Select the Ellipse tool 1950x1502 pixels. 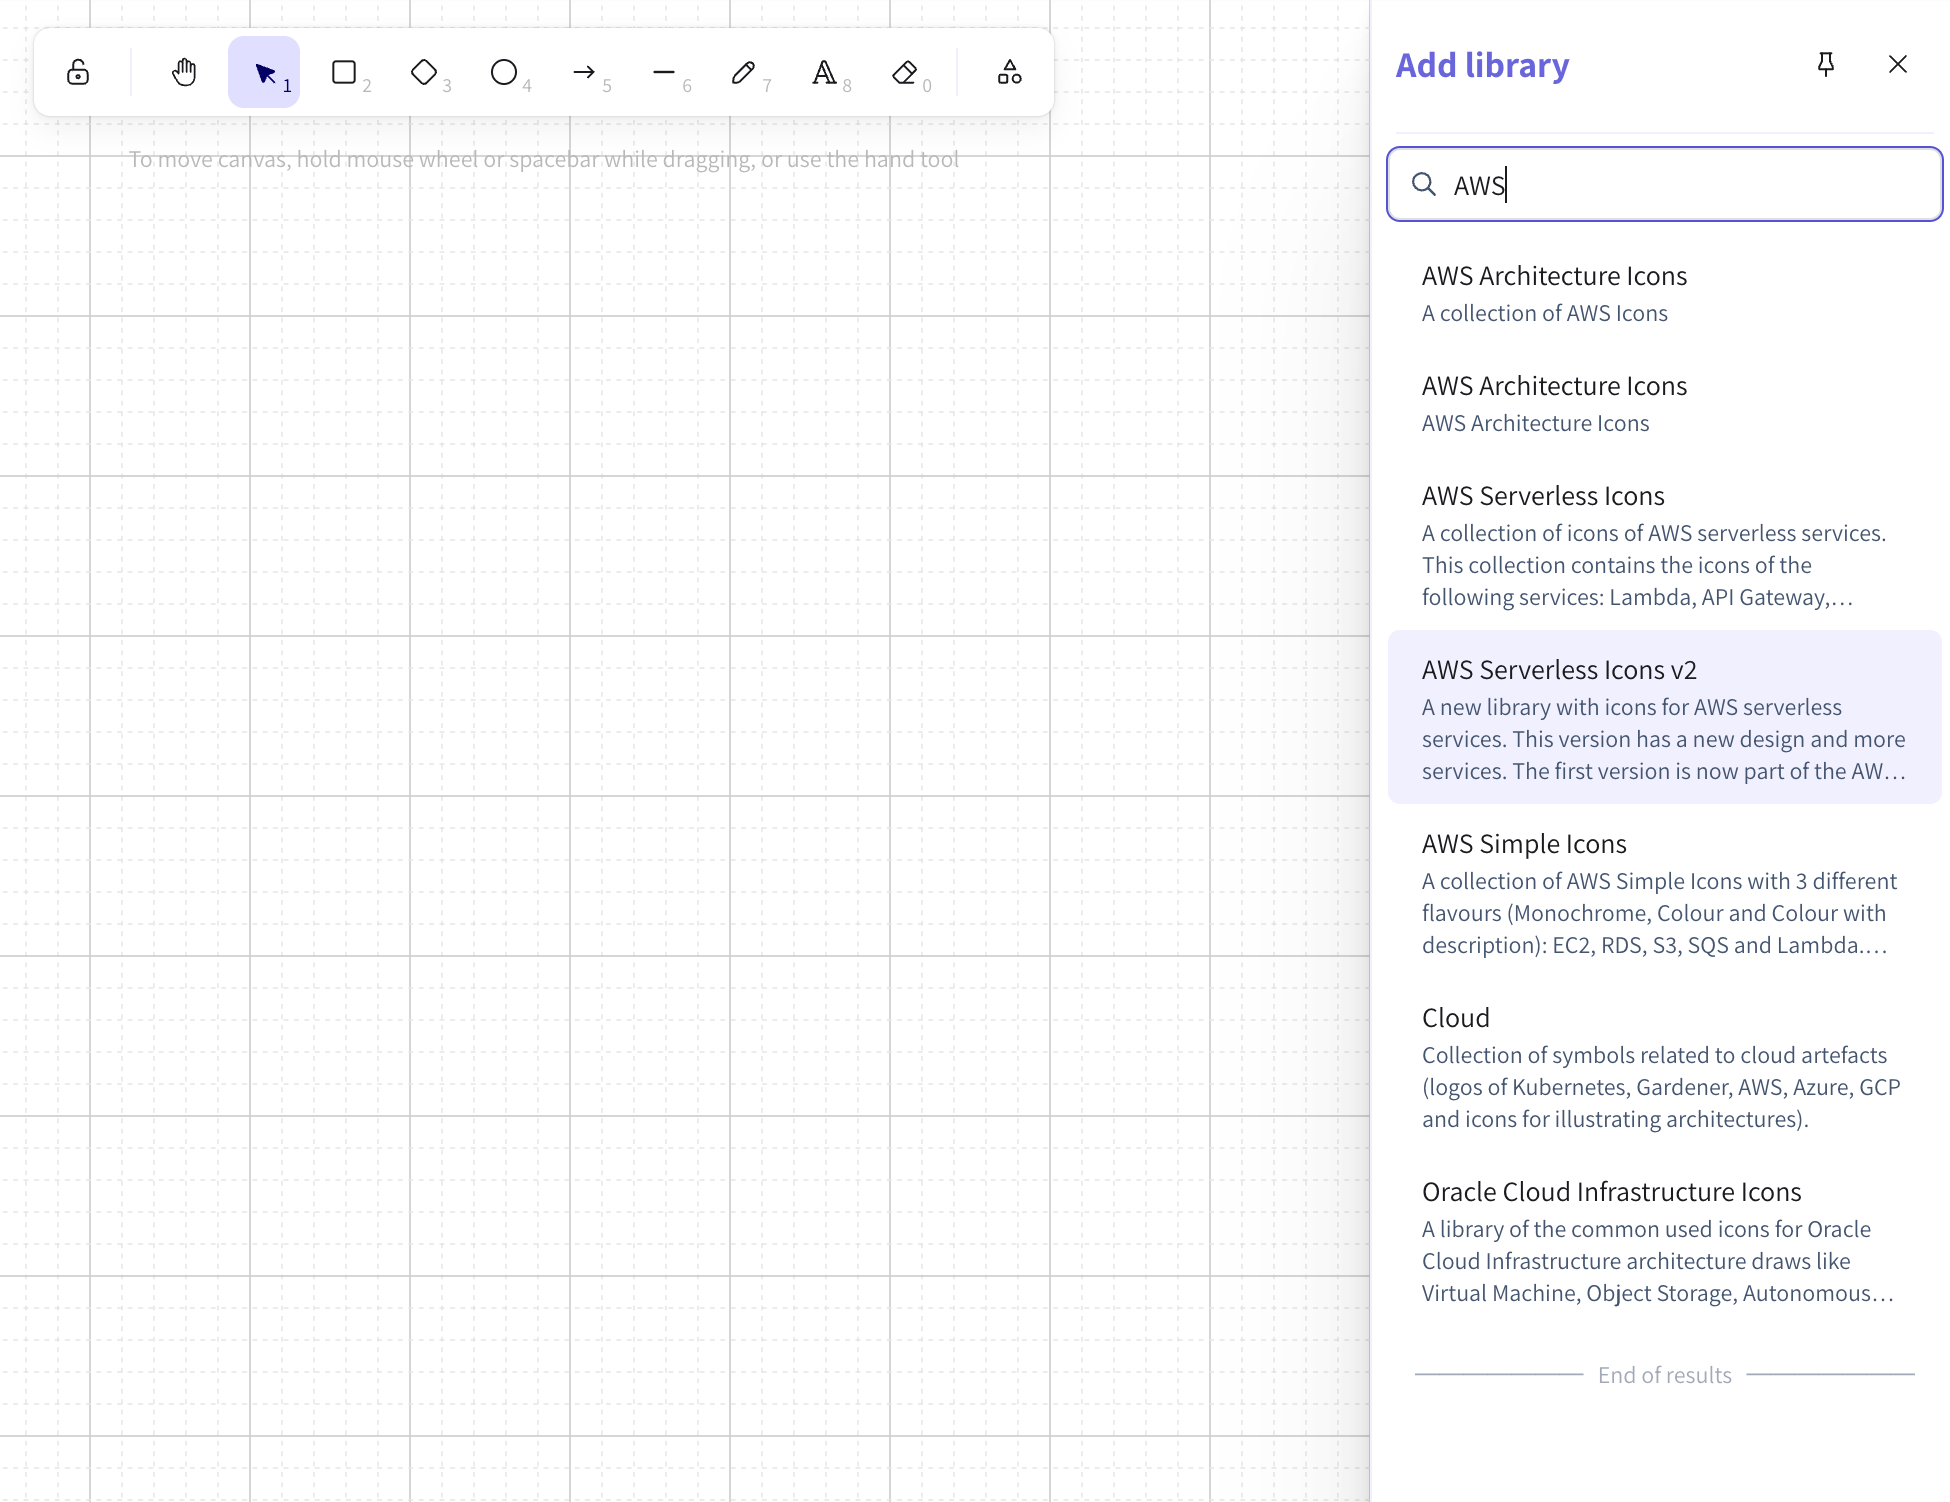pos(505,71)
